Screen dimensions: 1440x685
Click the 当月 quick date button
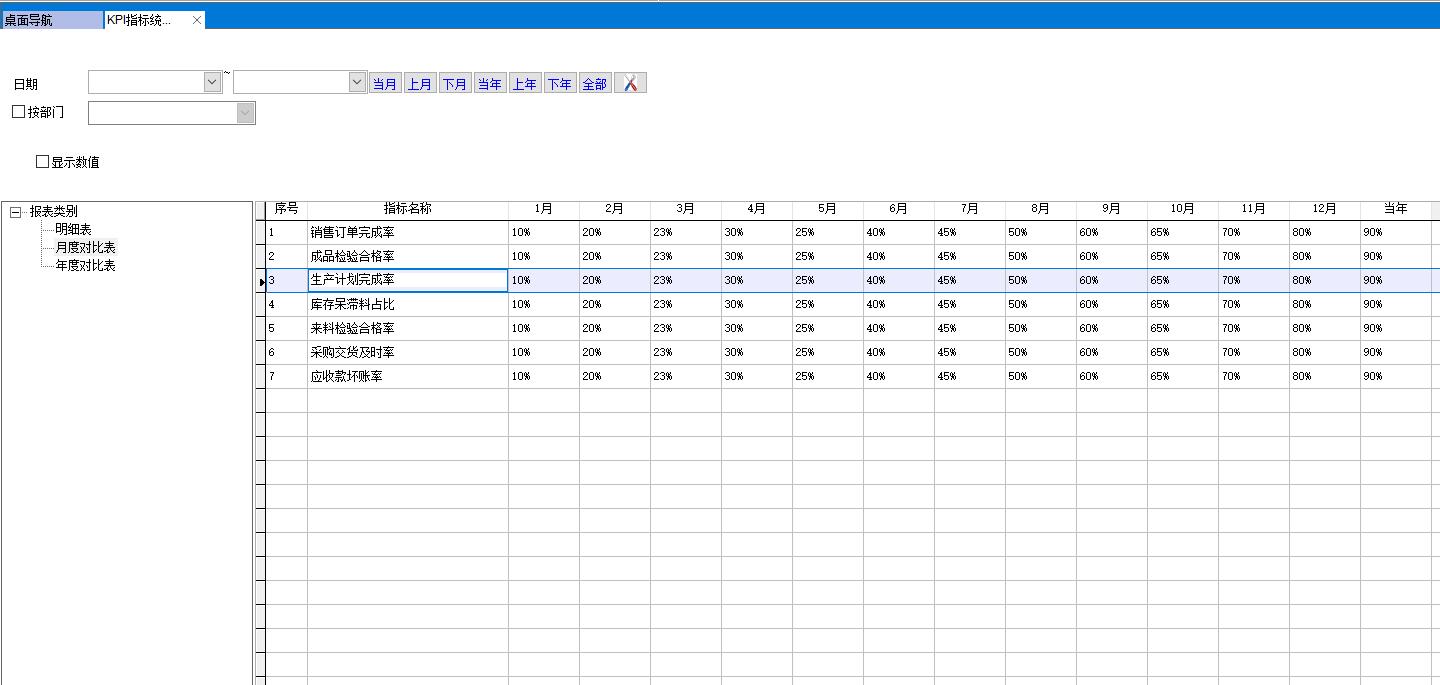pos(384,84)
